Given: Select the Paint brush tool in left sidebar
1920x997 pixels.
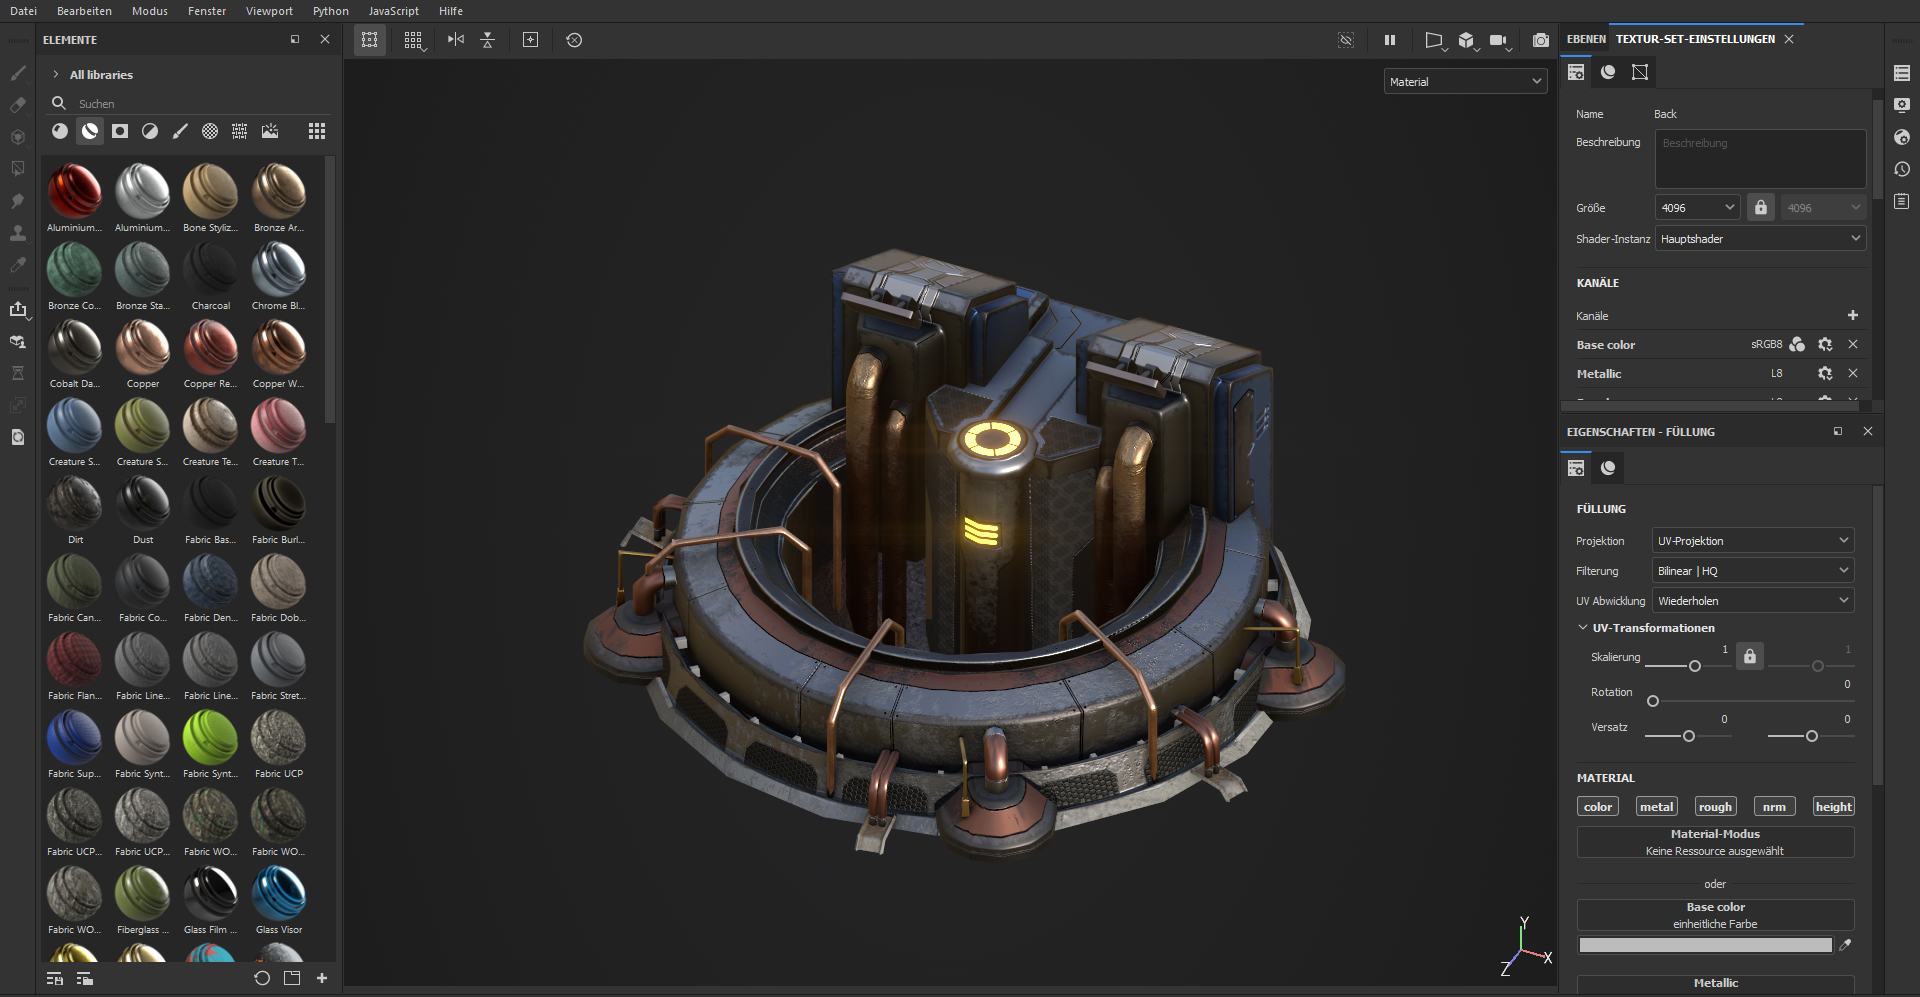Looking at the screenshot, I should point(18,73).
